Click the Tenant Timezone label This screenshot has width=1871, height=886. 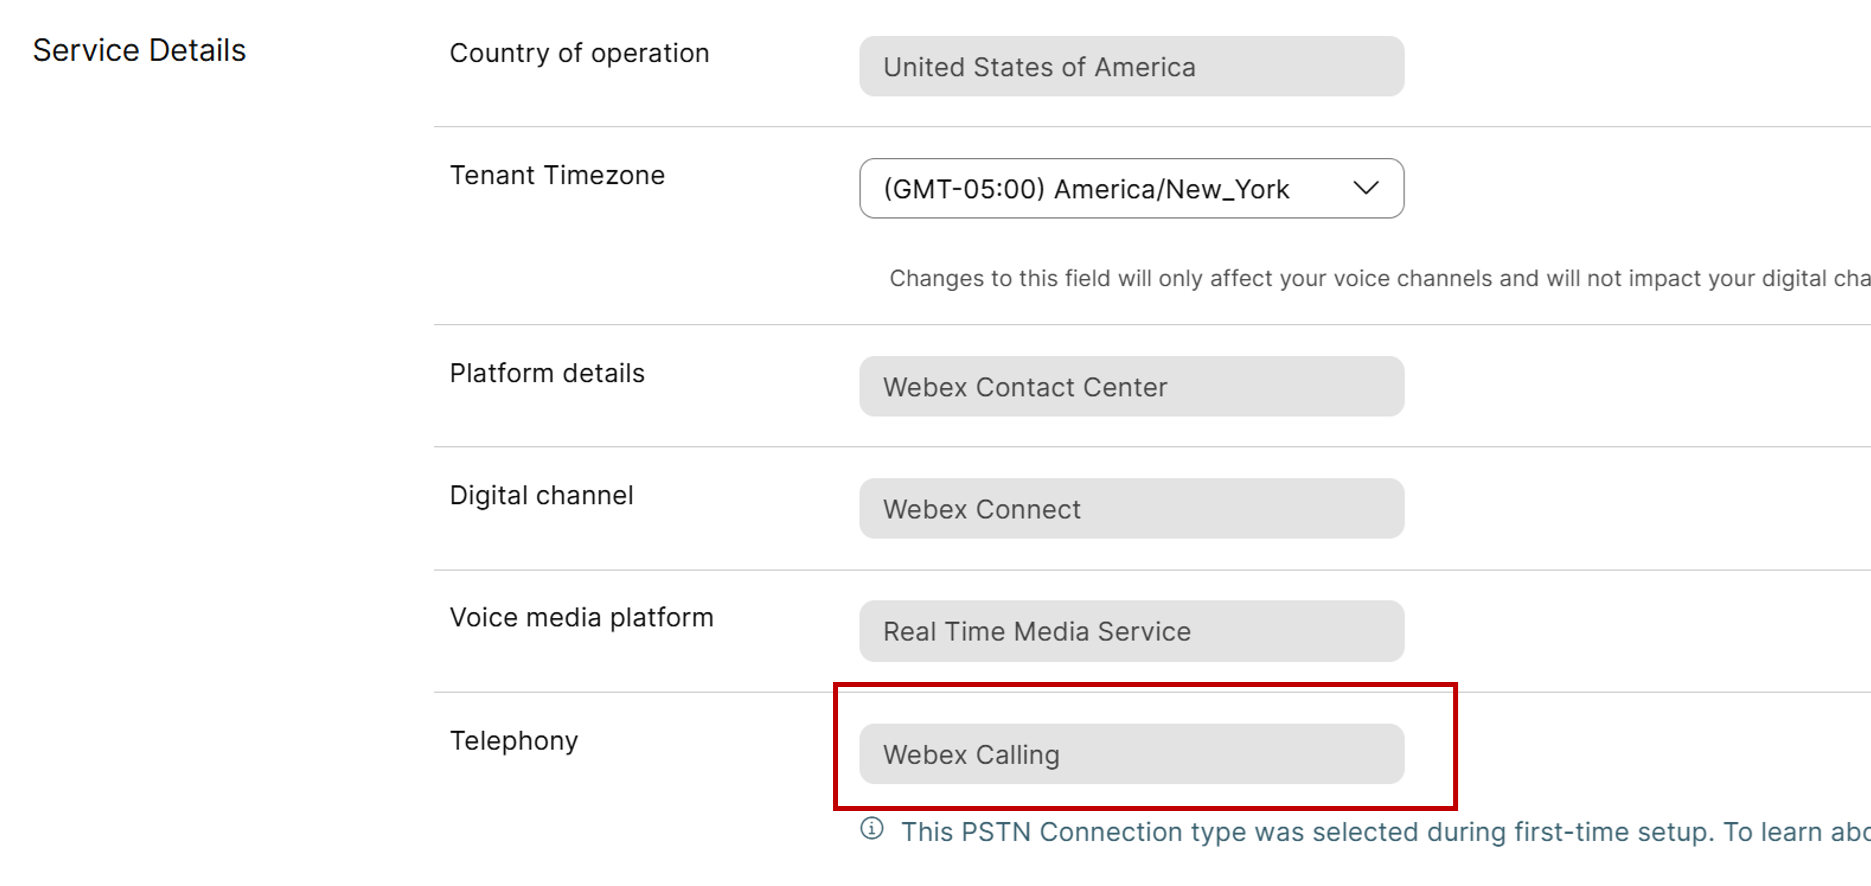tap(557, 175)
